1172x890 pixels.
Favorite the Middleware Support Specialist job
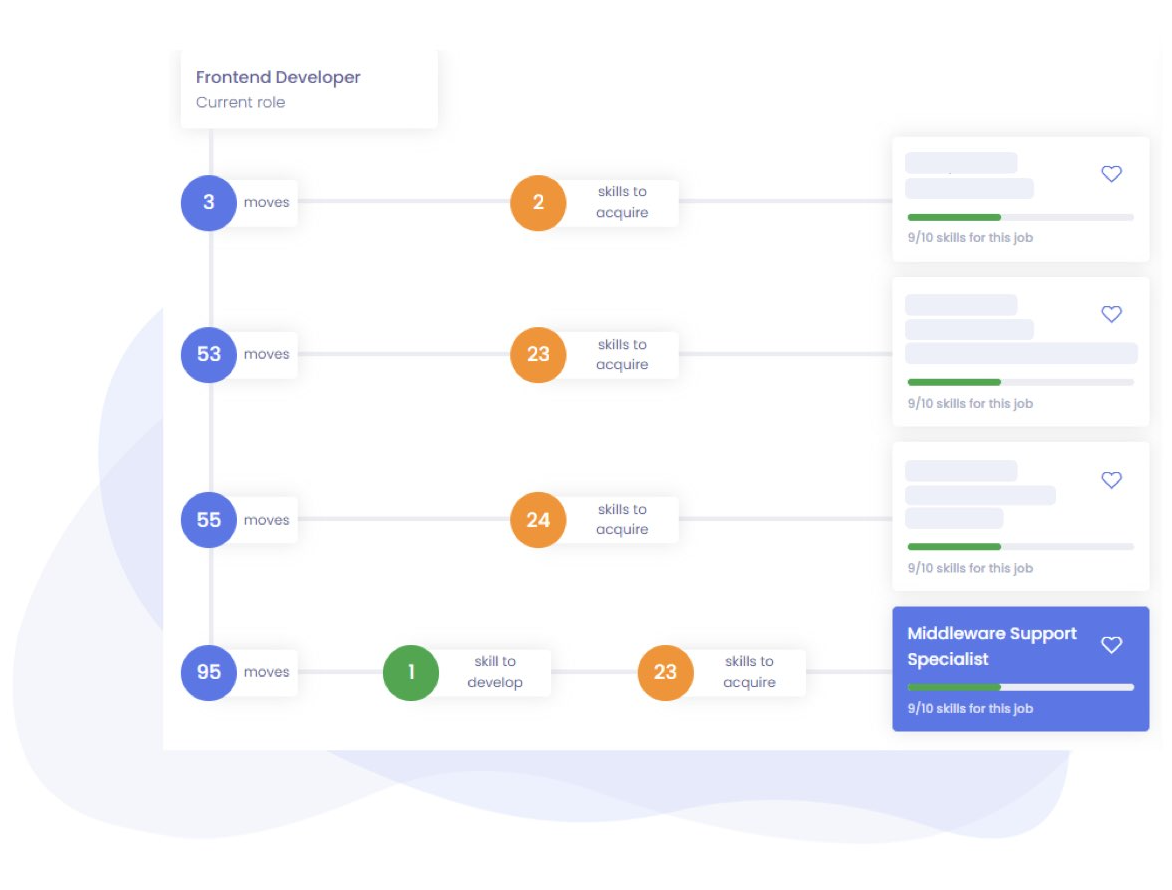pos(1111,645)
